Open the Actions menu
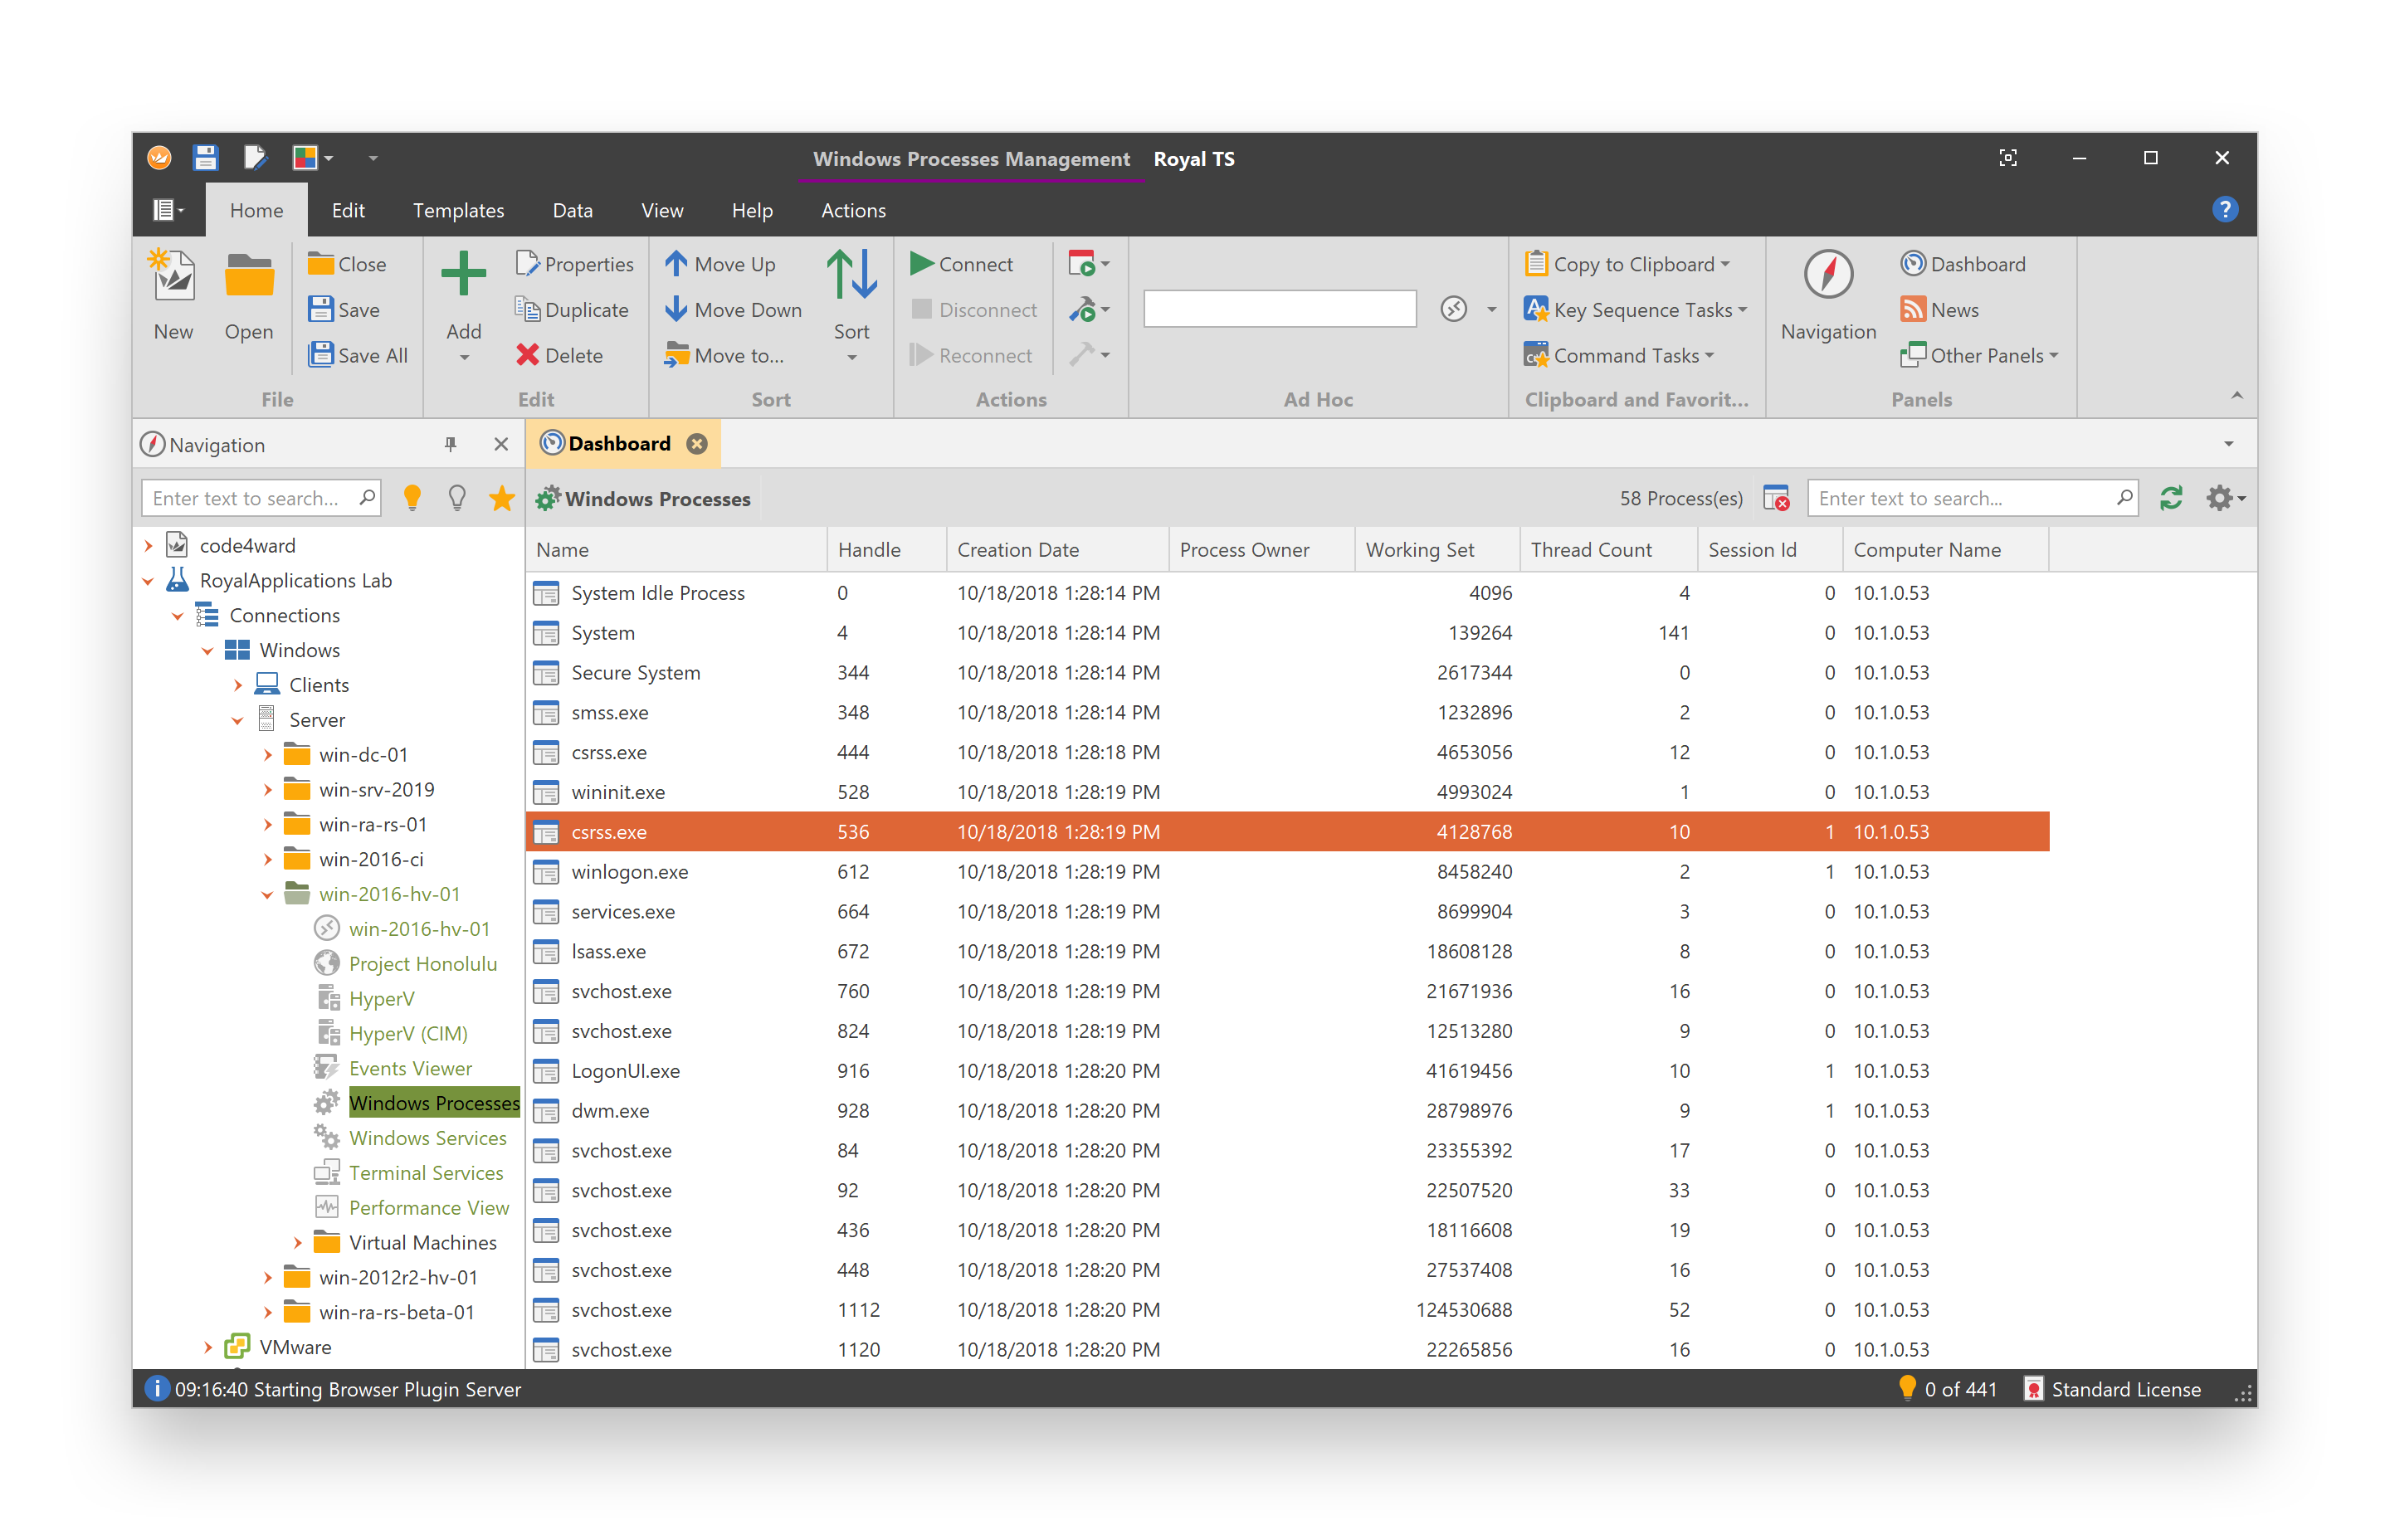The width and height of the screenshot is (2390, 1540). (x=852, y=210)
